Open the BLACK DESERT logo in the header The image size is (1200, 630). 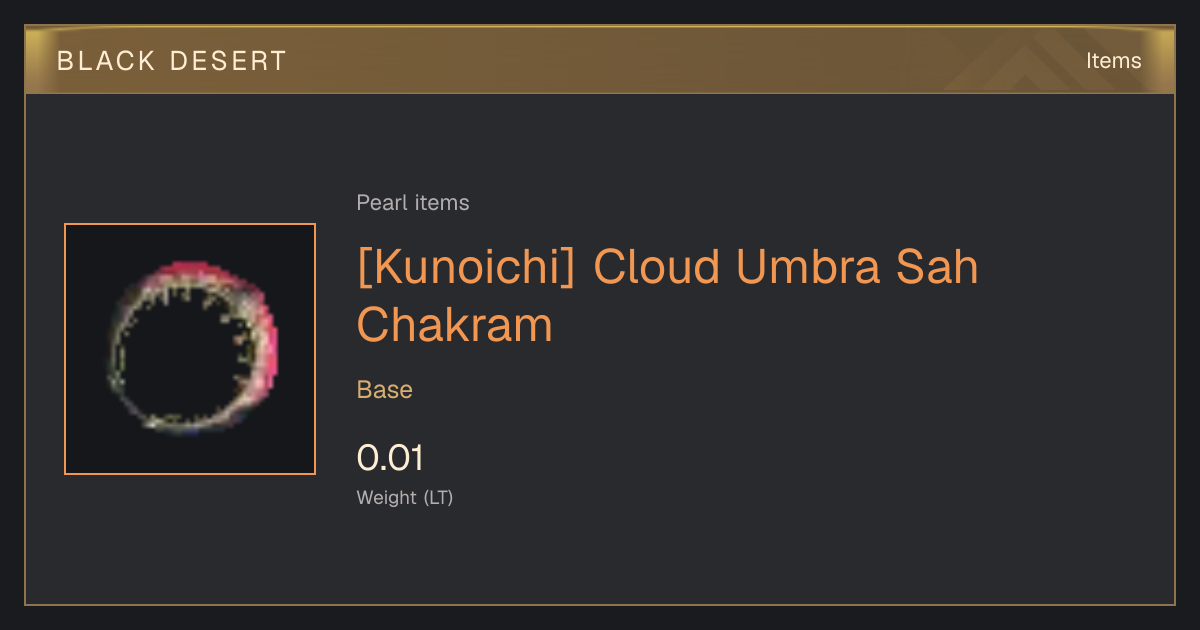172,61
